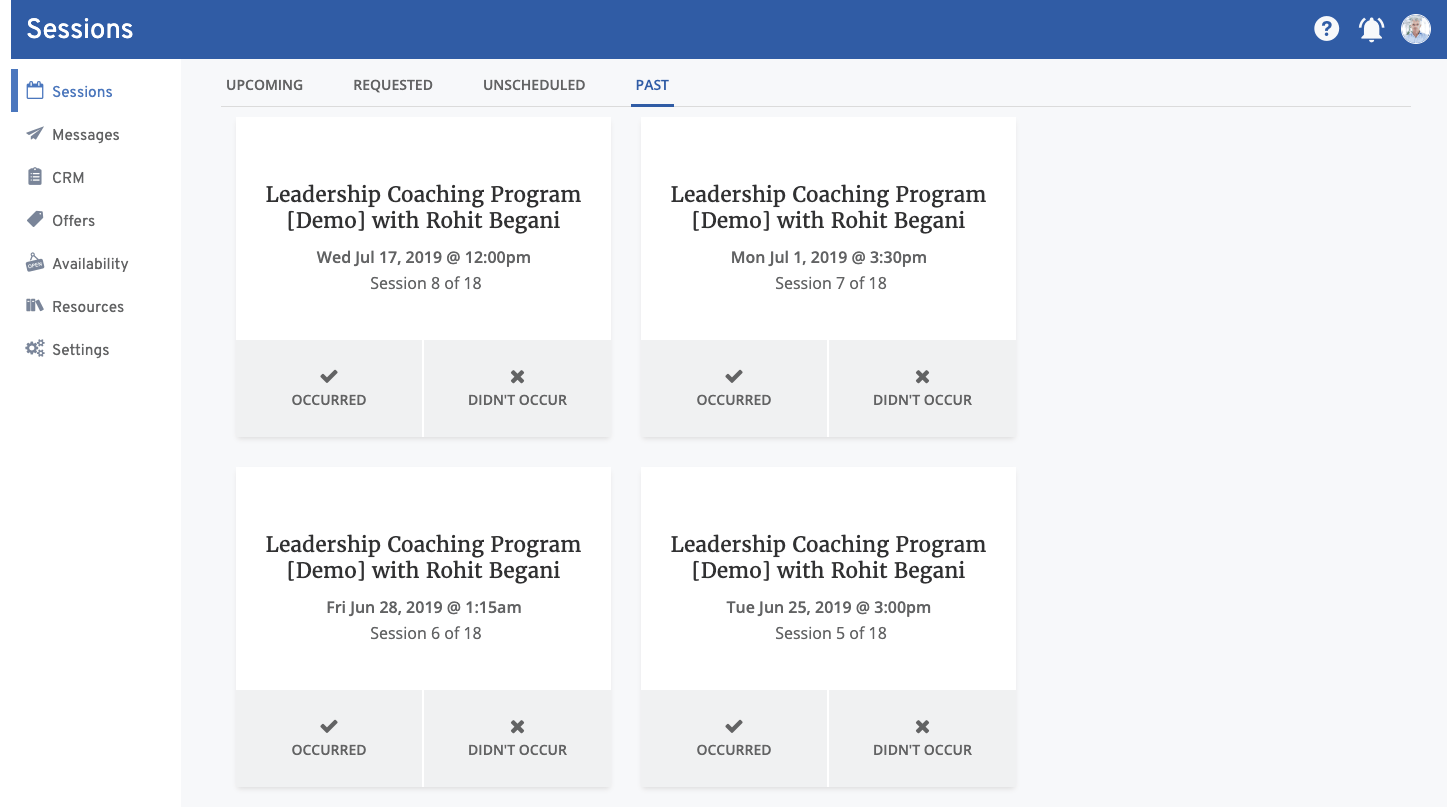Click the Resources books icon
1447x807 pixels.
[x=35, y=306]
